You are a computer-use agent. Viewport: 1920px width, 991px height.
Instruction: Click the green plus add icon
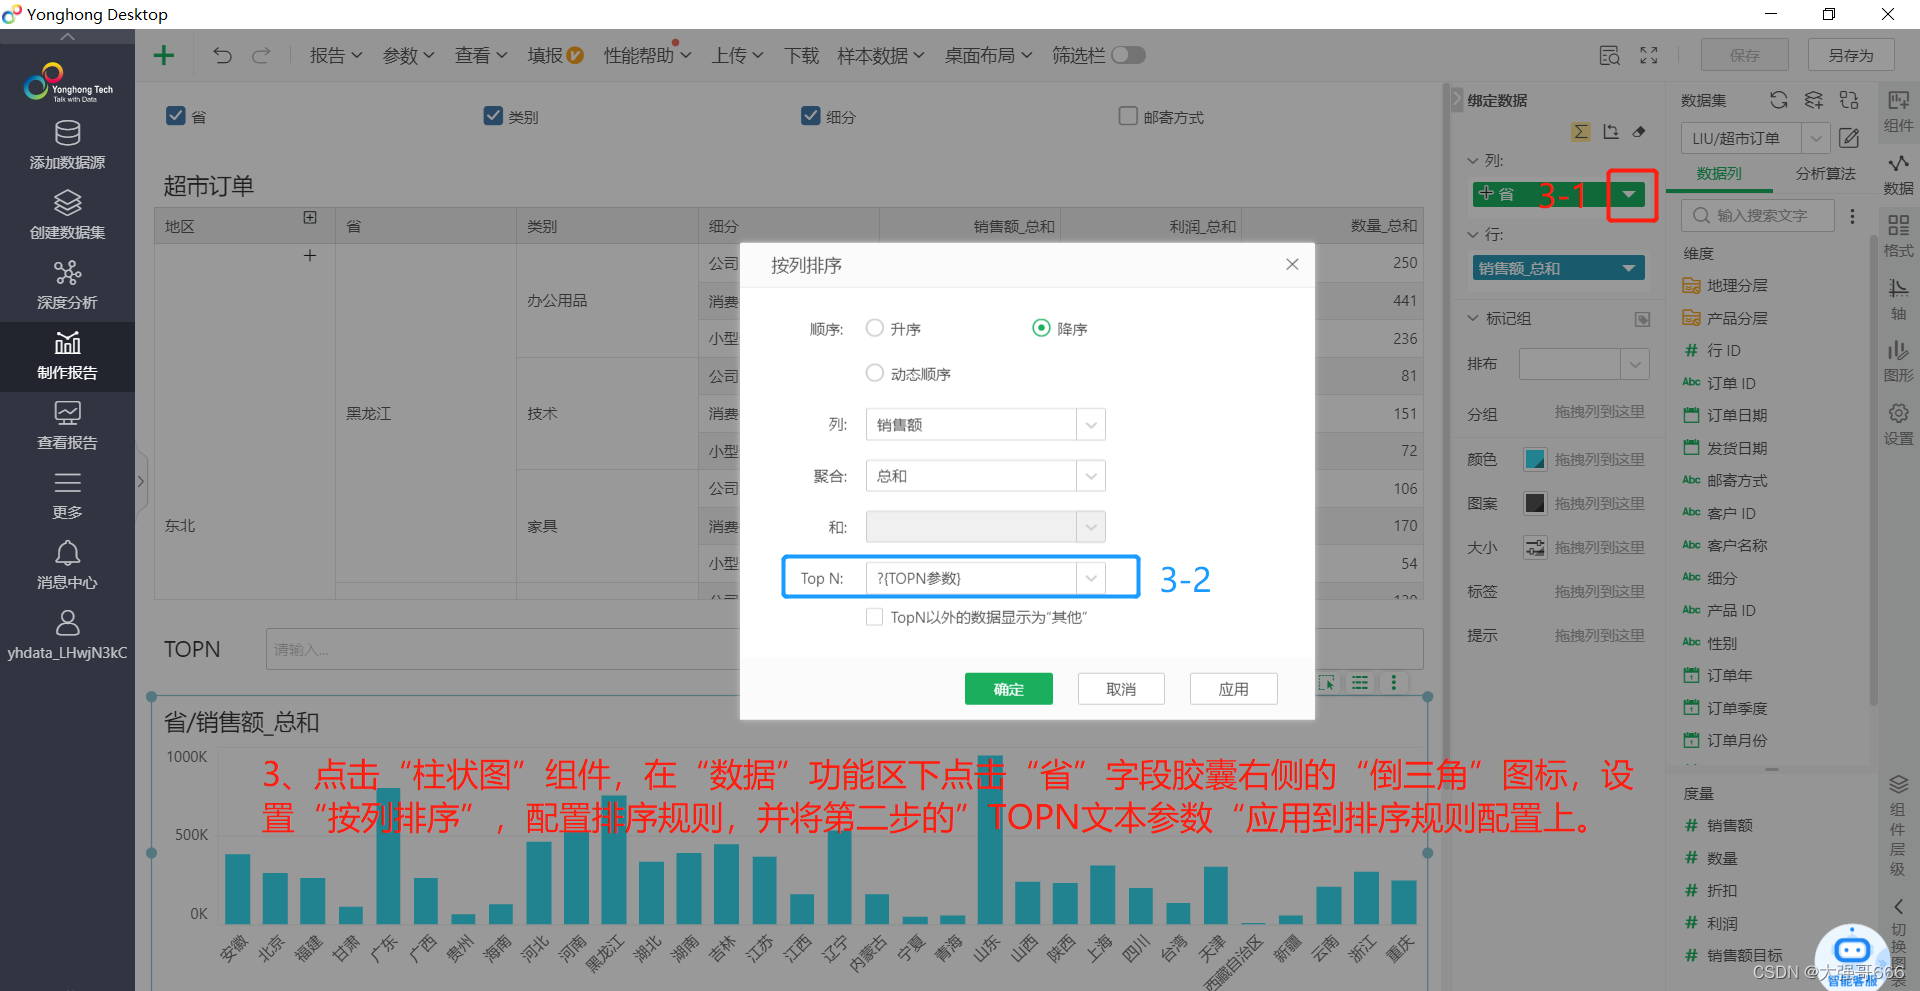pyautogui.click(x=164, y=55)
